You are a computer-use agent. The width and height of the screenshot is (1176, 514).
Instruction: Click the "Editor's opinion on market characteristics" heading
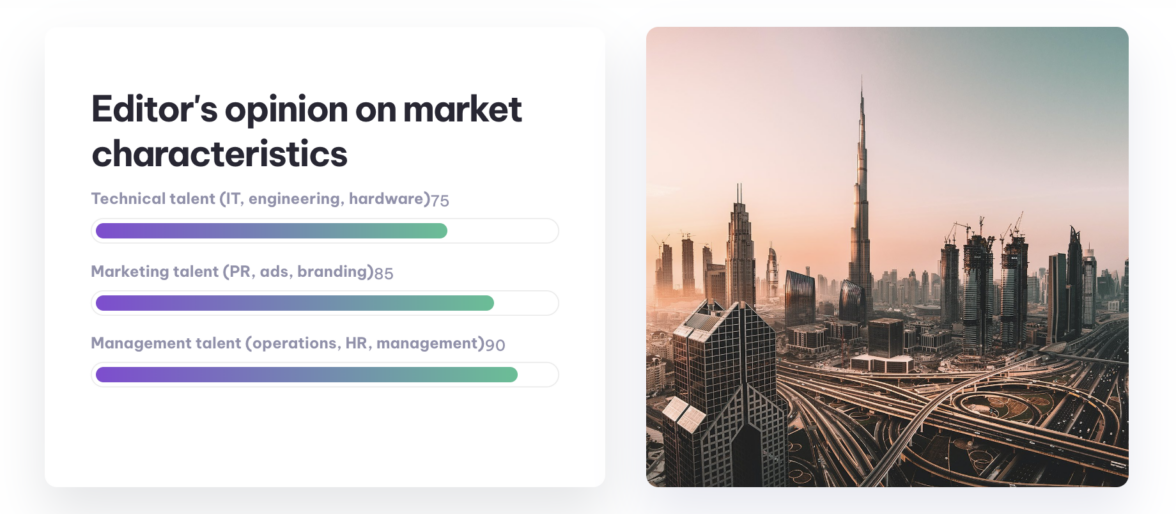pyautogui.click(x=306, y=131)
